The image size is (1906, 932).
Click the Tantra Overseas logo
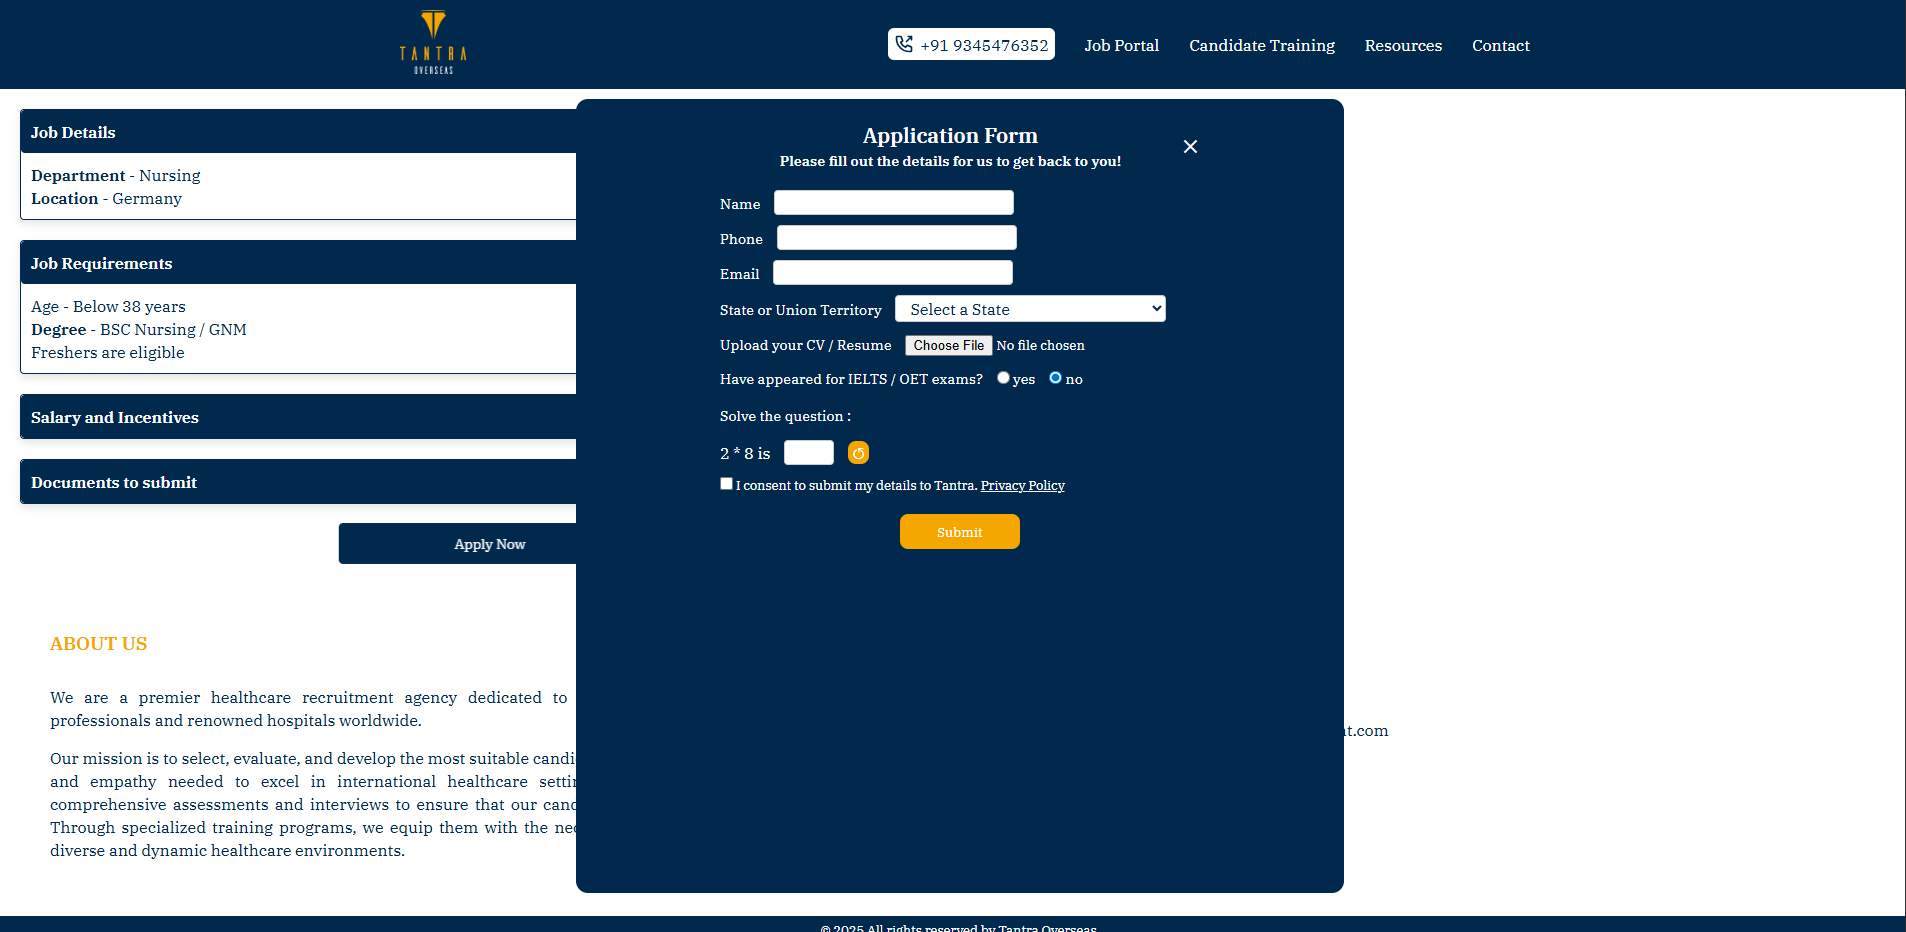click(x=433, y=43)
